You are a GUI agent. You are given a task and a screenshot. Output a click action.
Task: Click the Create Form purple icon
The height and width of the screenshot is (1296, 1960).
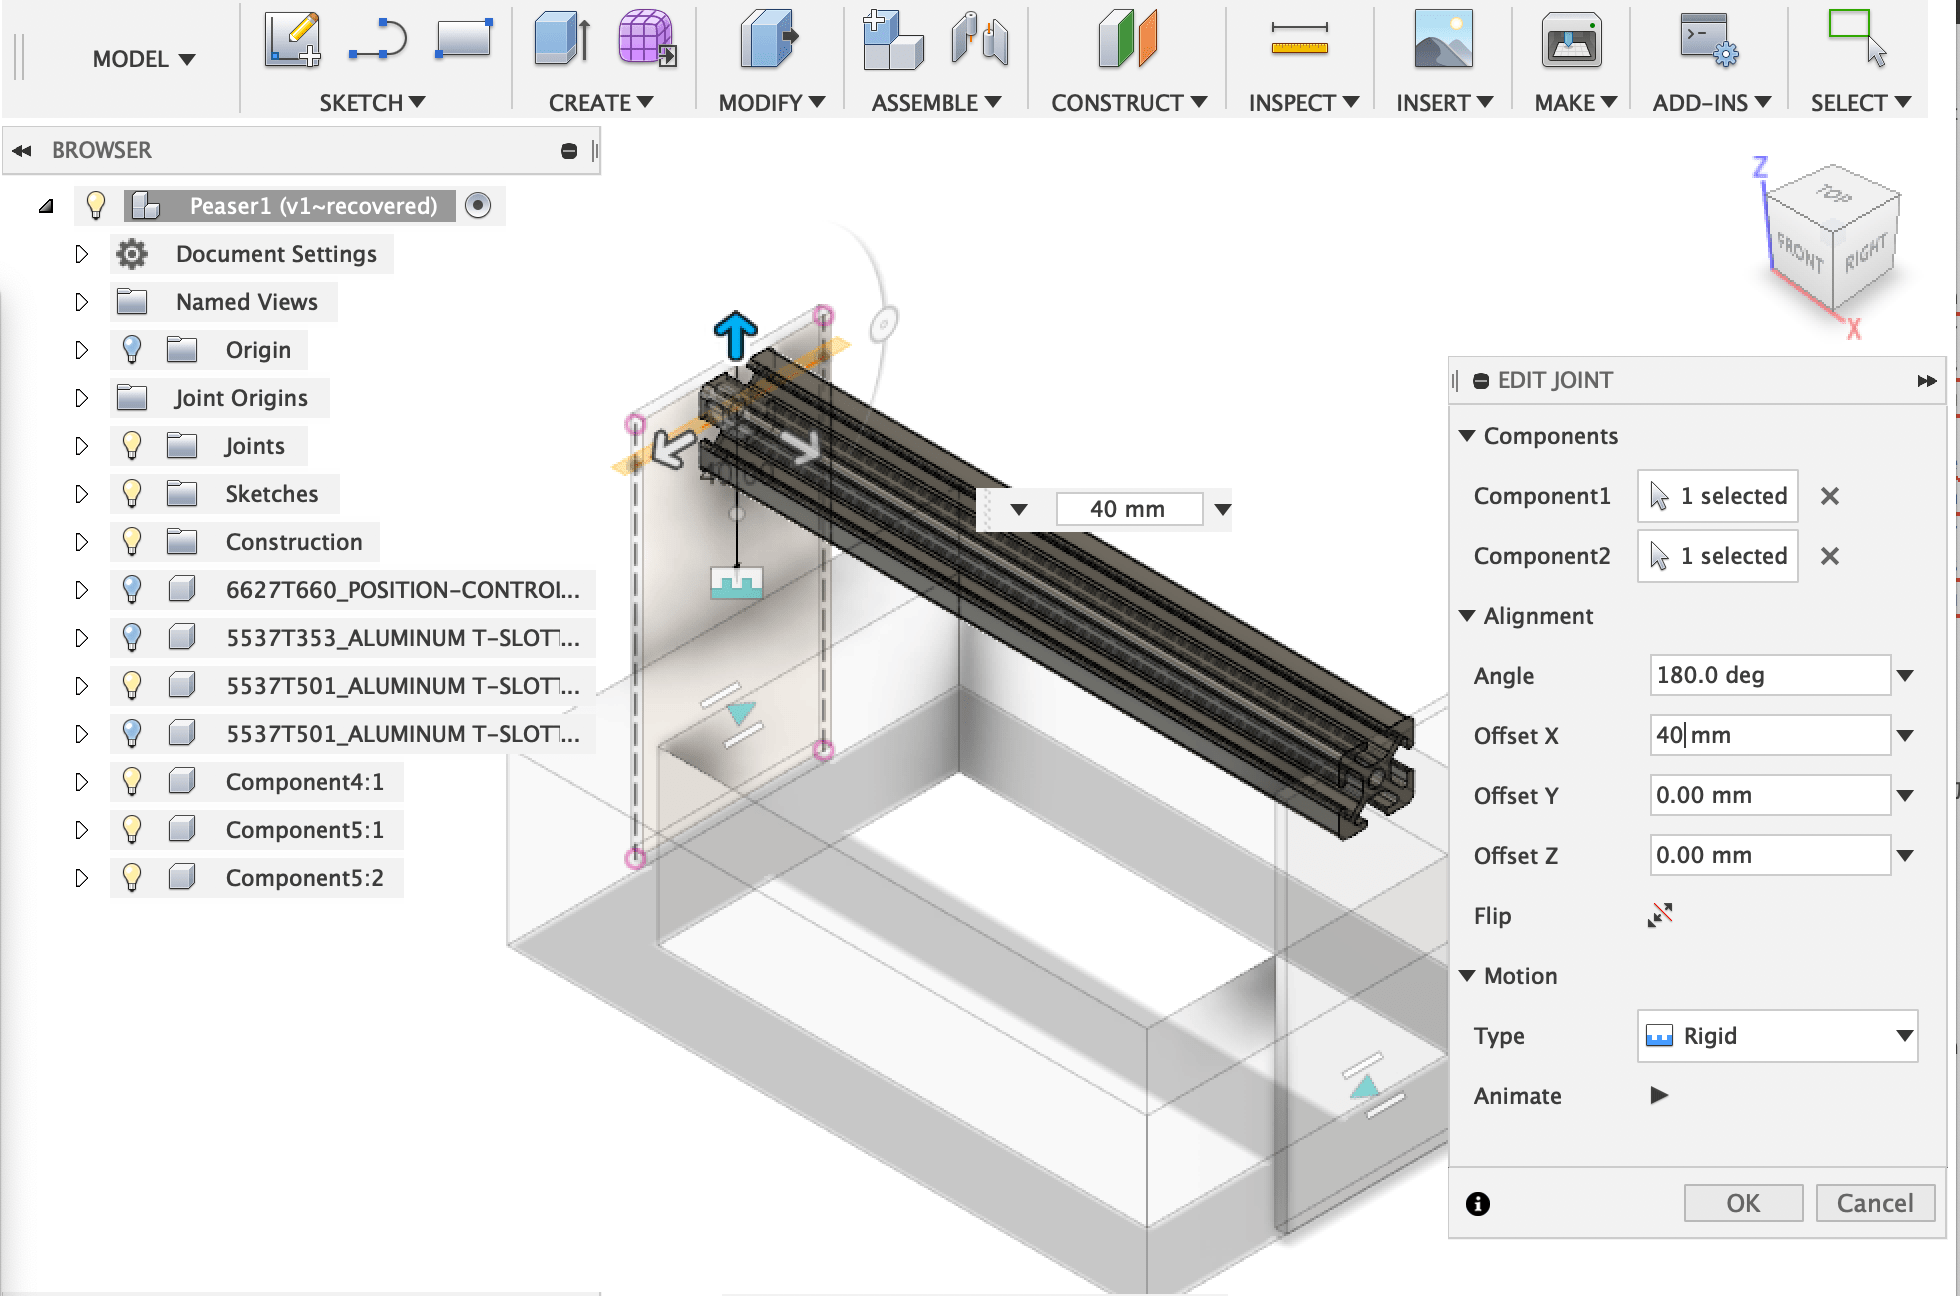(x=646, y=41)
